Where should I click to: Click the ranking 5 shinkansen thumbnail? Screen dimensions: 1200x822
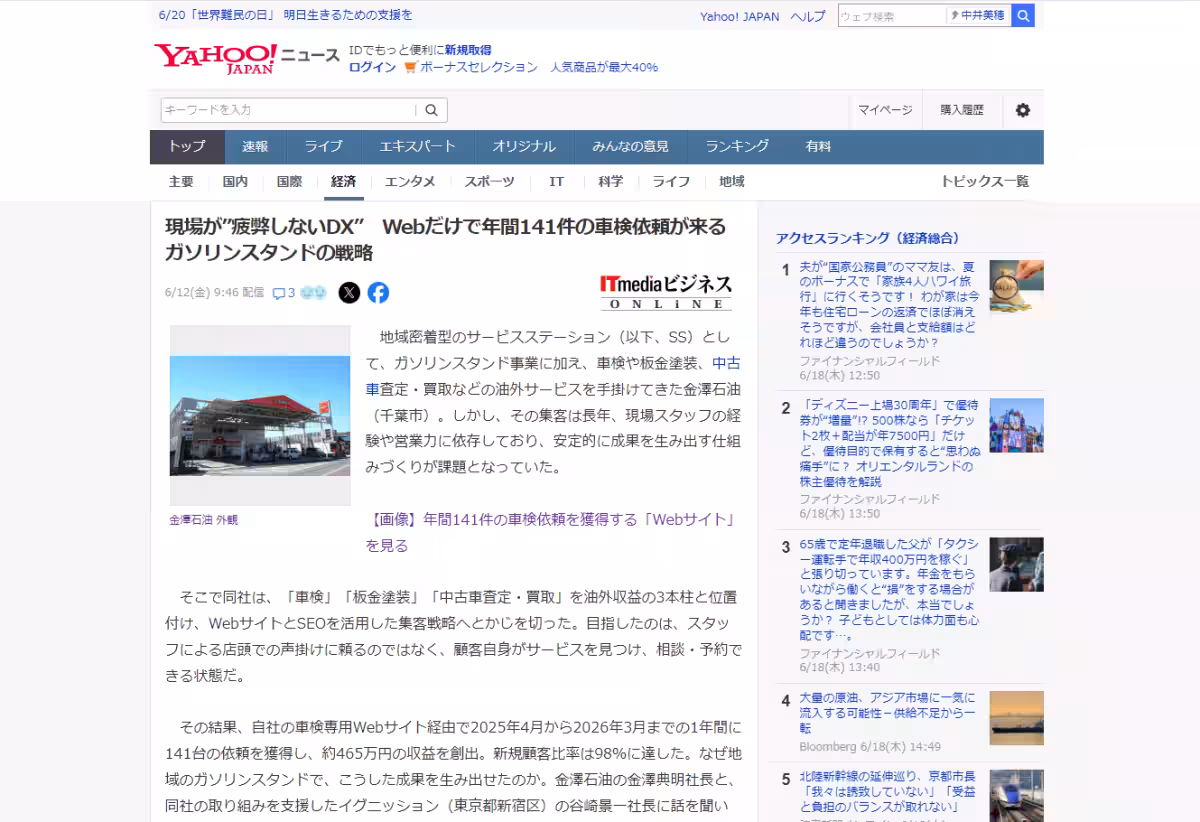[x=1016, y=795]
